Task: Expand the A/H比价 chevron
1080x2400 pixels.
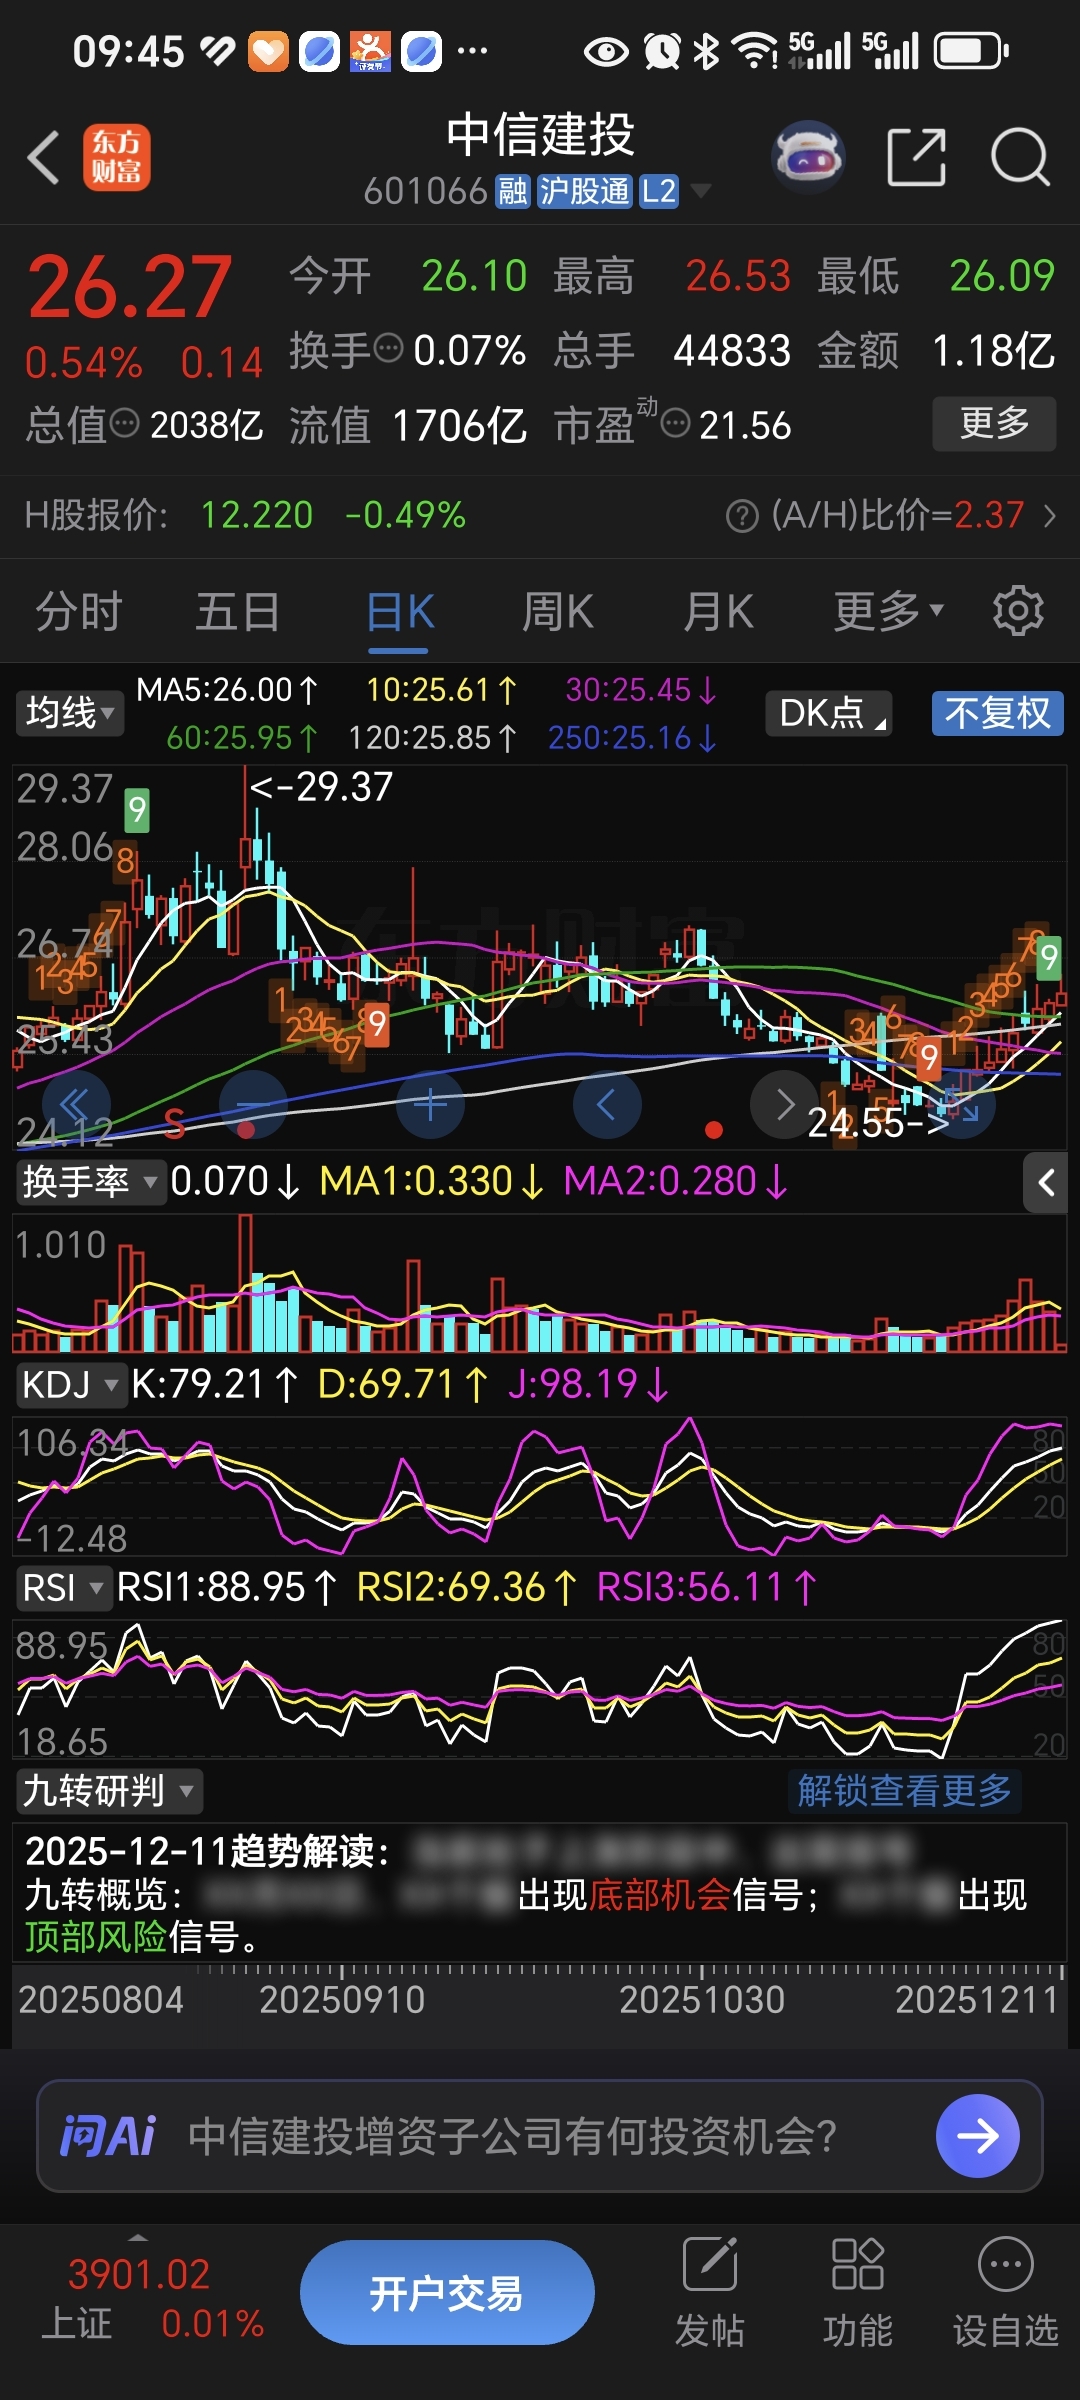Action: [x=1049, y=516]
